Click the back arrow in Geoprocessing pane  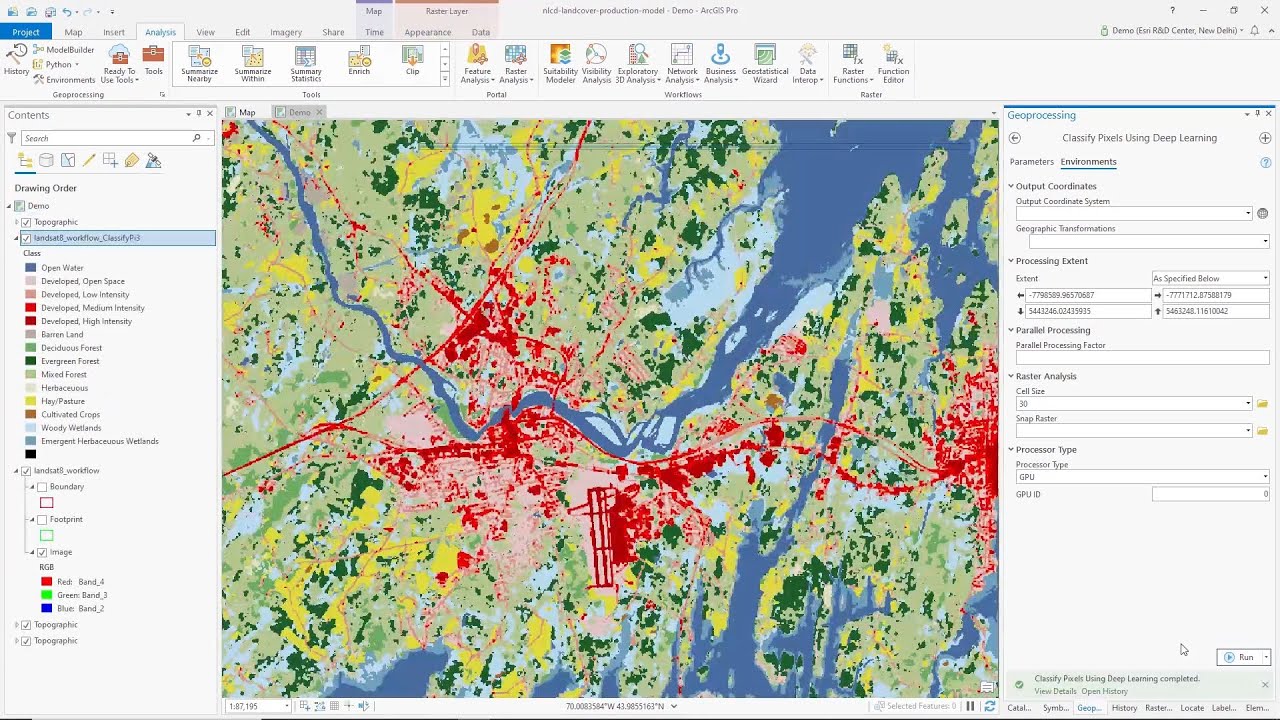tap(1015, 138)
